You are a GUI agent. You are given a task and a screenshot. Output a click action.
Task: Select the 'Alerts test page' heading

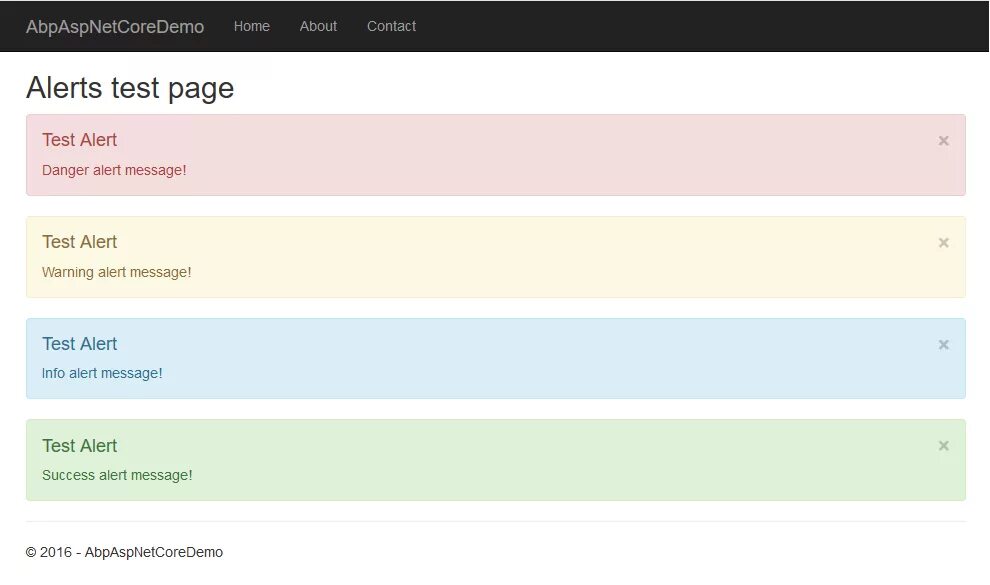coord(130,88)
